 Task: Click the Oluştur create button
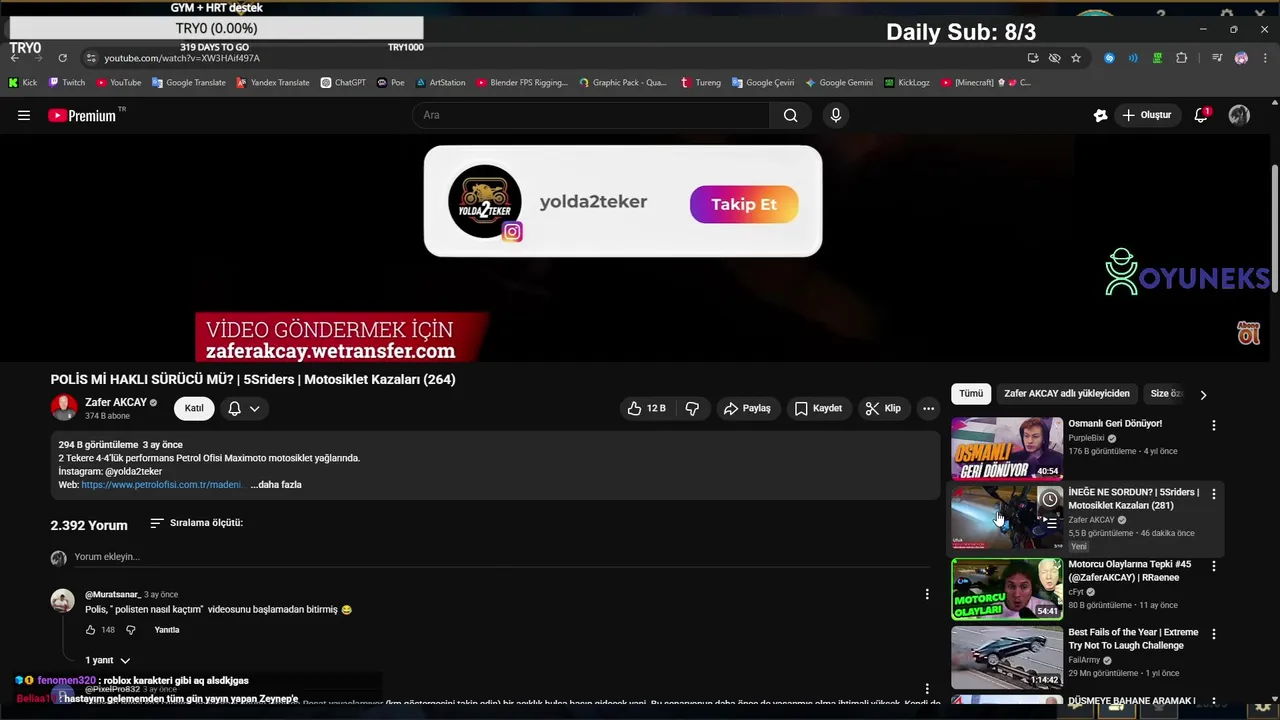click(x=1146, y=115)
